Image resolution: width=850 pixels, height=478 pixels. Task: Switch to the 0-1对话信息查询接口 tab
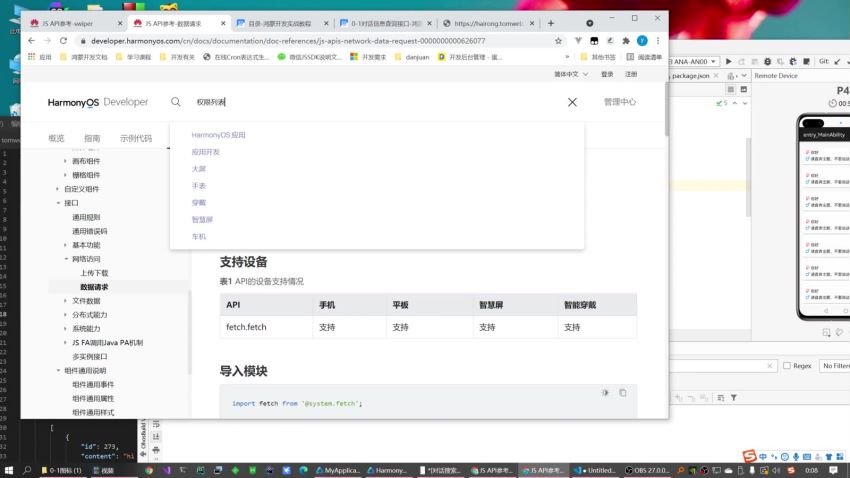(x=384, y=23)
